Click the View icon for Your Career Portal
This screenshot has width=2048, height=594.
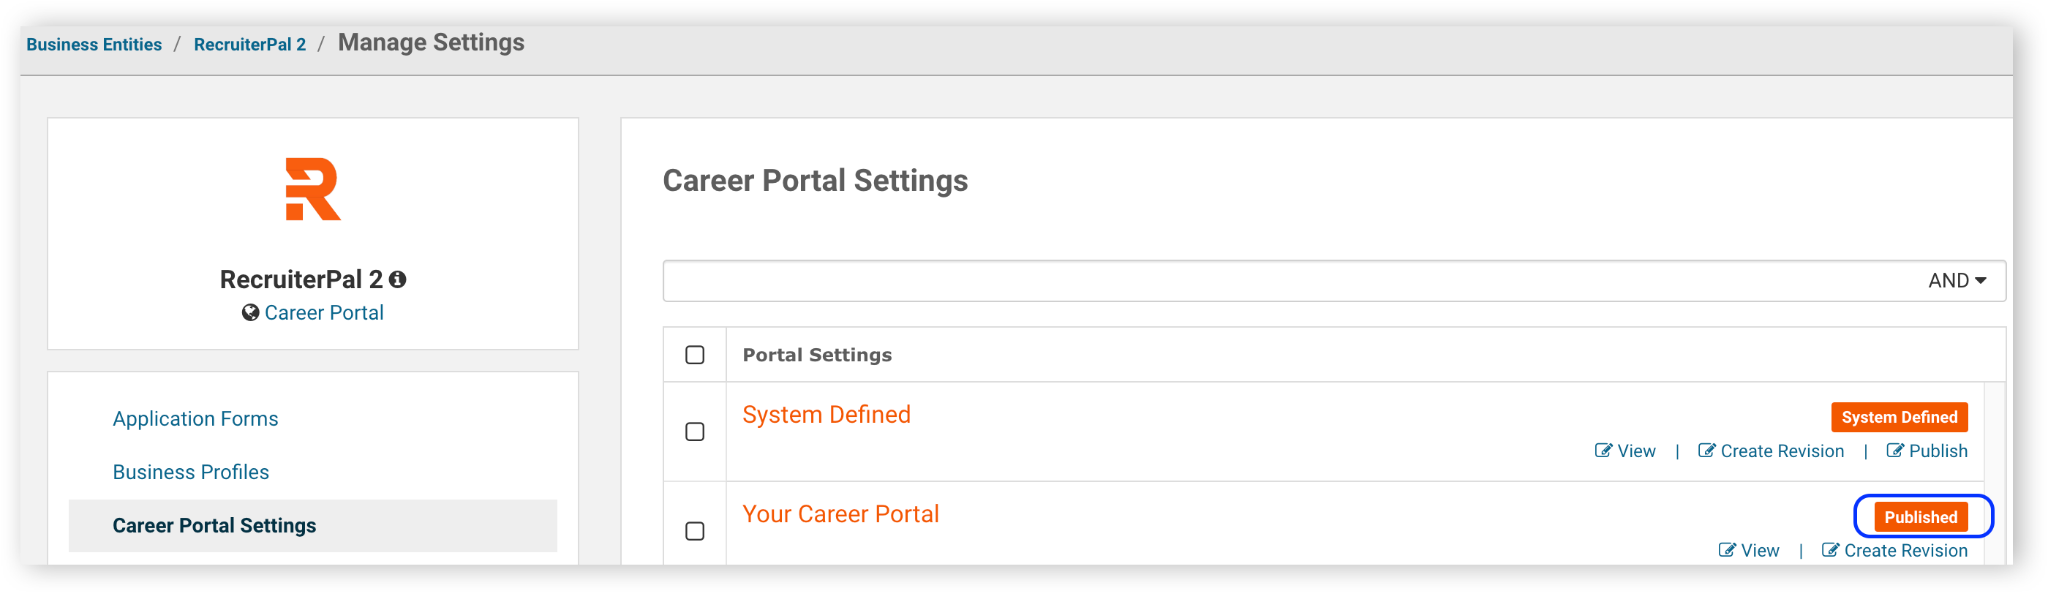(x=1727, y=550)
